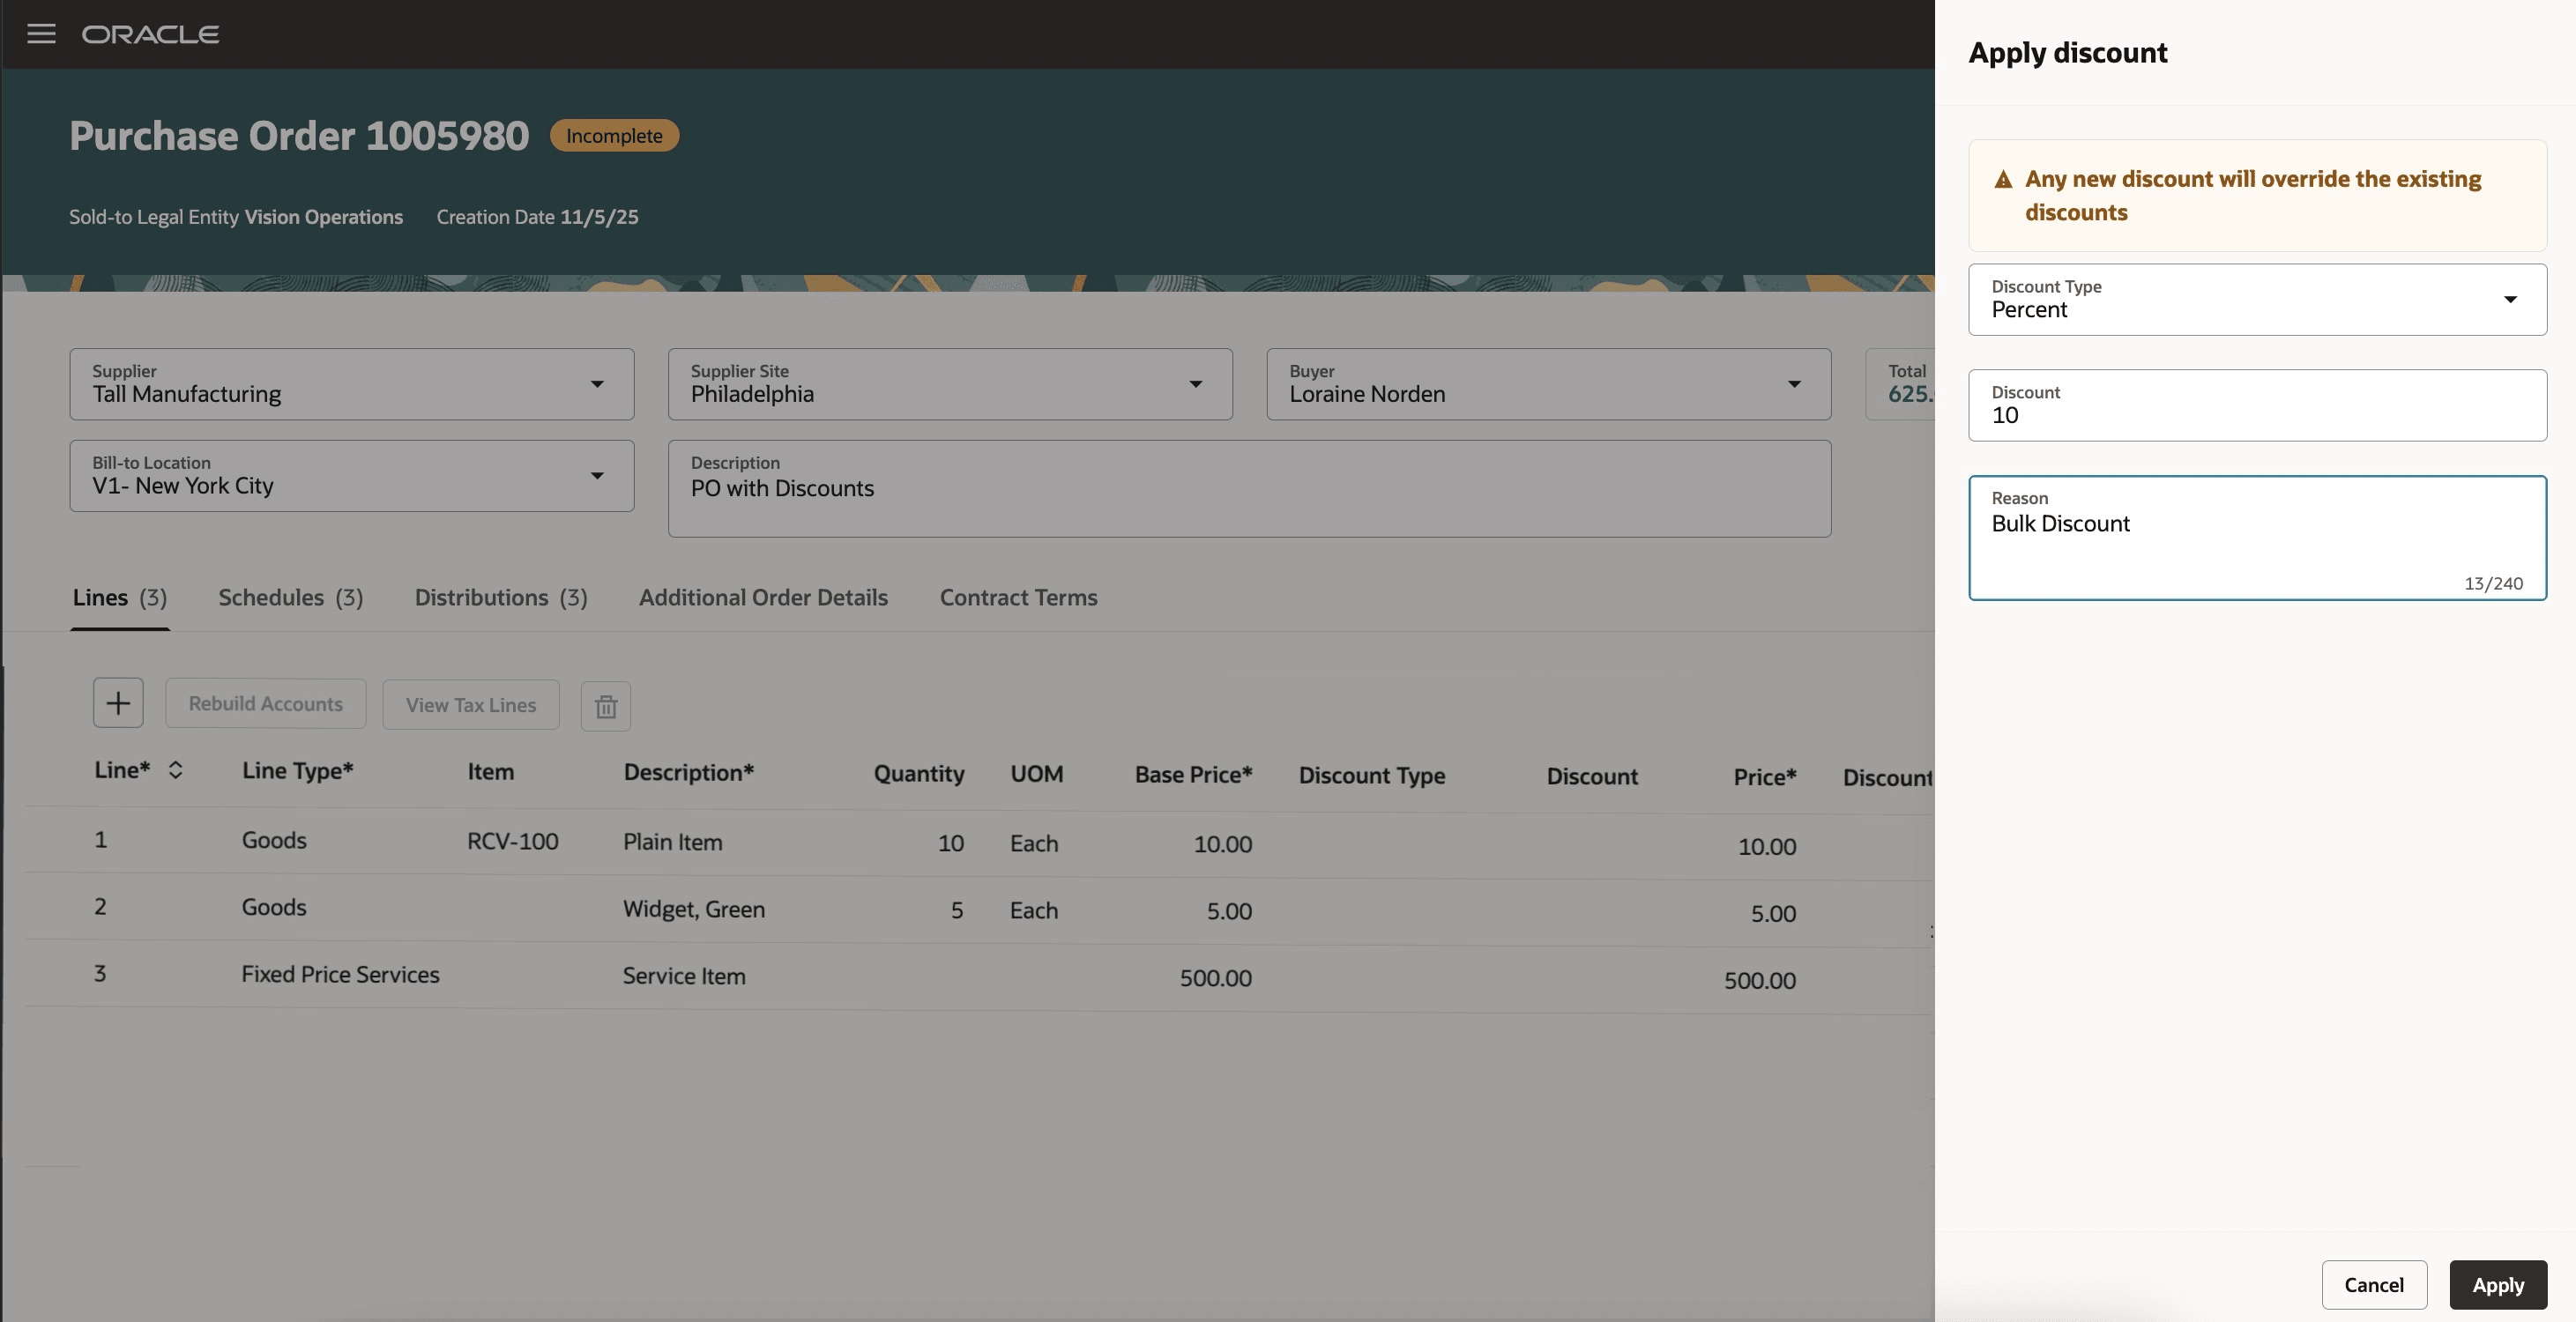The width and height of the screenshot is (2576, 1322).
Task: Open the Supplier dropdown
Action: click(x=597, y=384)
